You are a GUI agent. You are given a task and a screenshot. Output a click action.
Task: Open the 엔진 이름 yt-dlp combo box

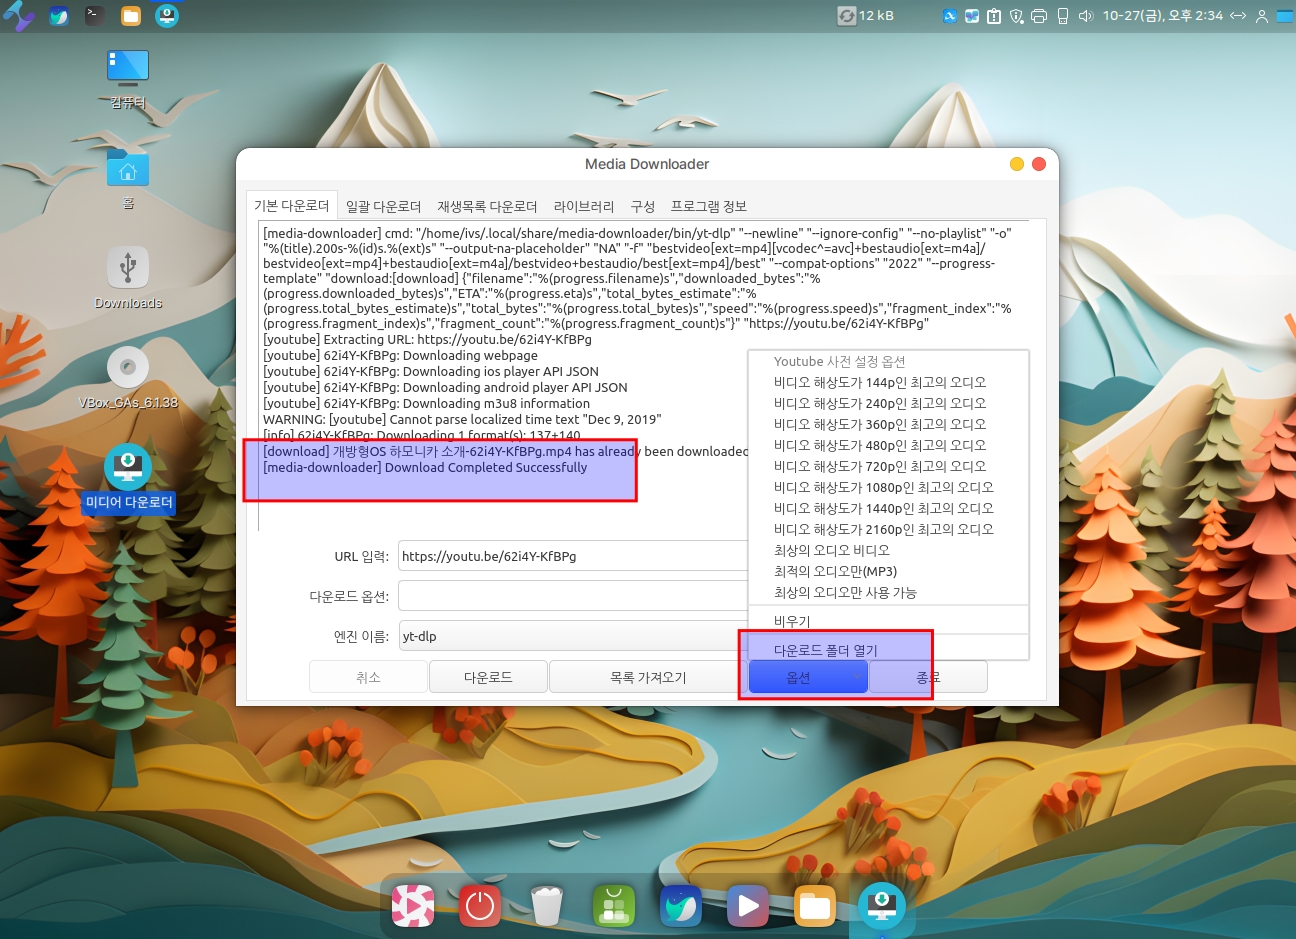(x=572, y=636)
